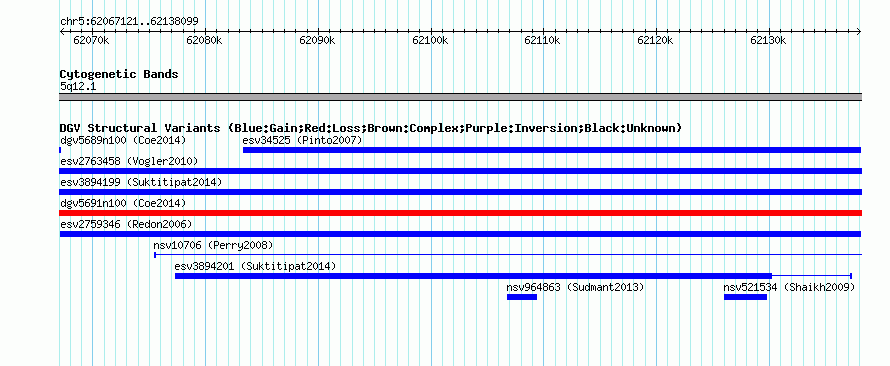Screen dimensions: 890x366
Task: Click the left arrowhead of the ruler
Action: tap(62, 31)
